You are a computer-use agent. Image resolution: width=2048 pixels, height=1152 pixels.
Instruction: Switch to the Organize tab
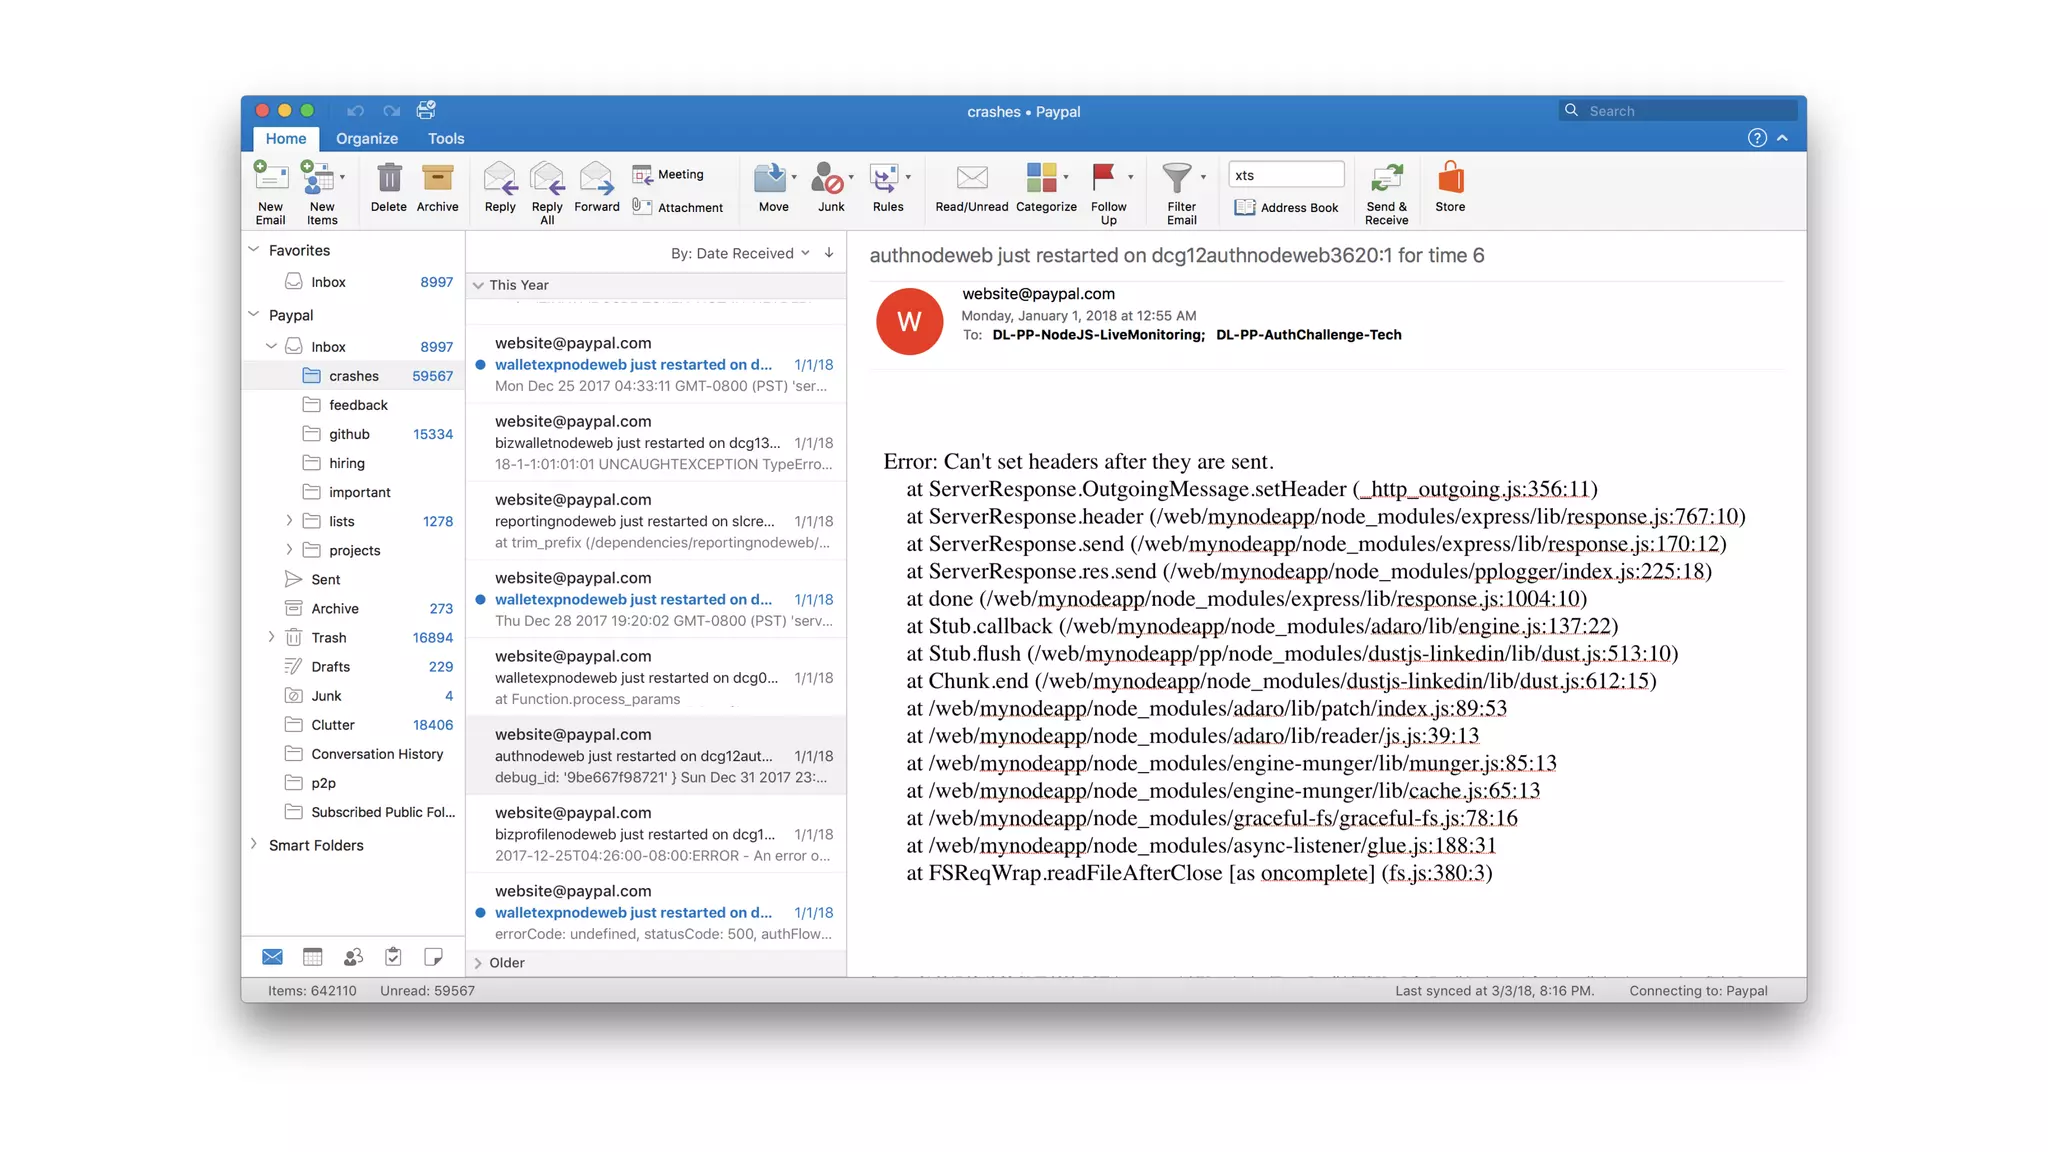[366, 139]
